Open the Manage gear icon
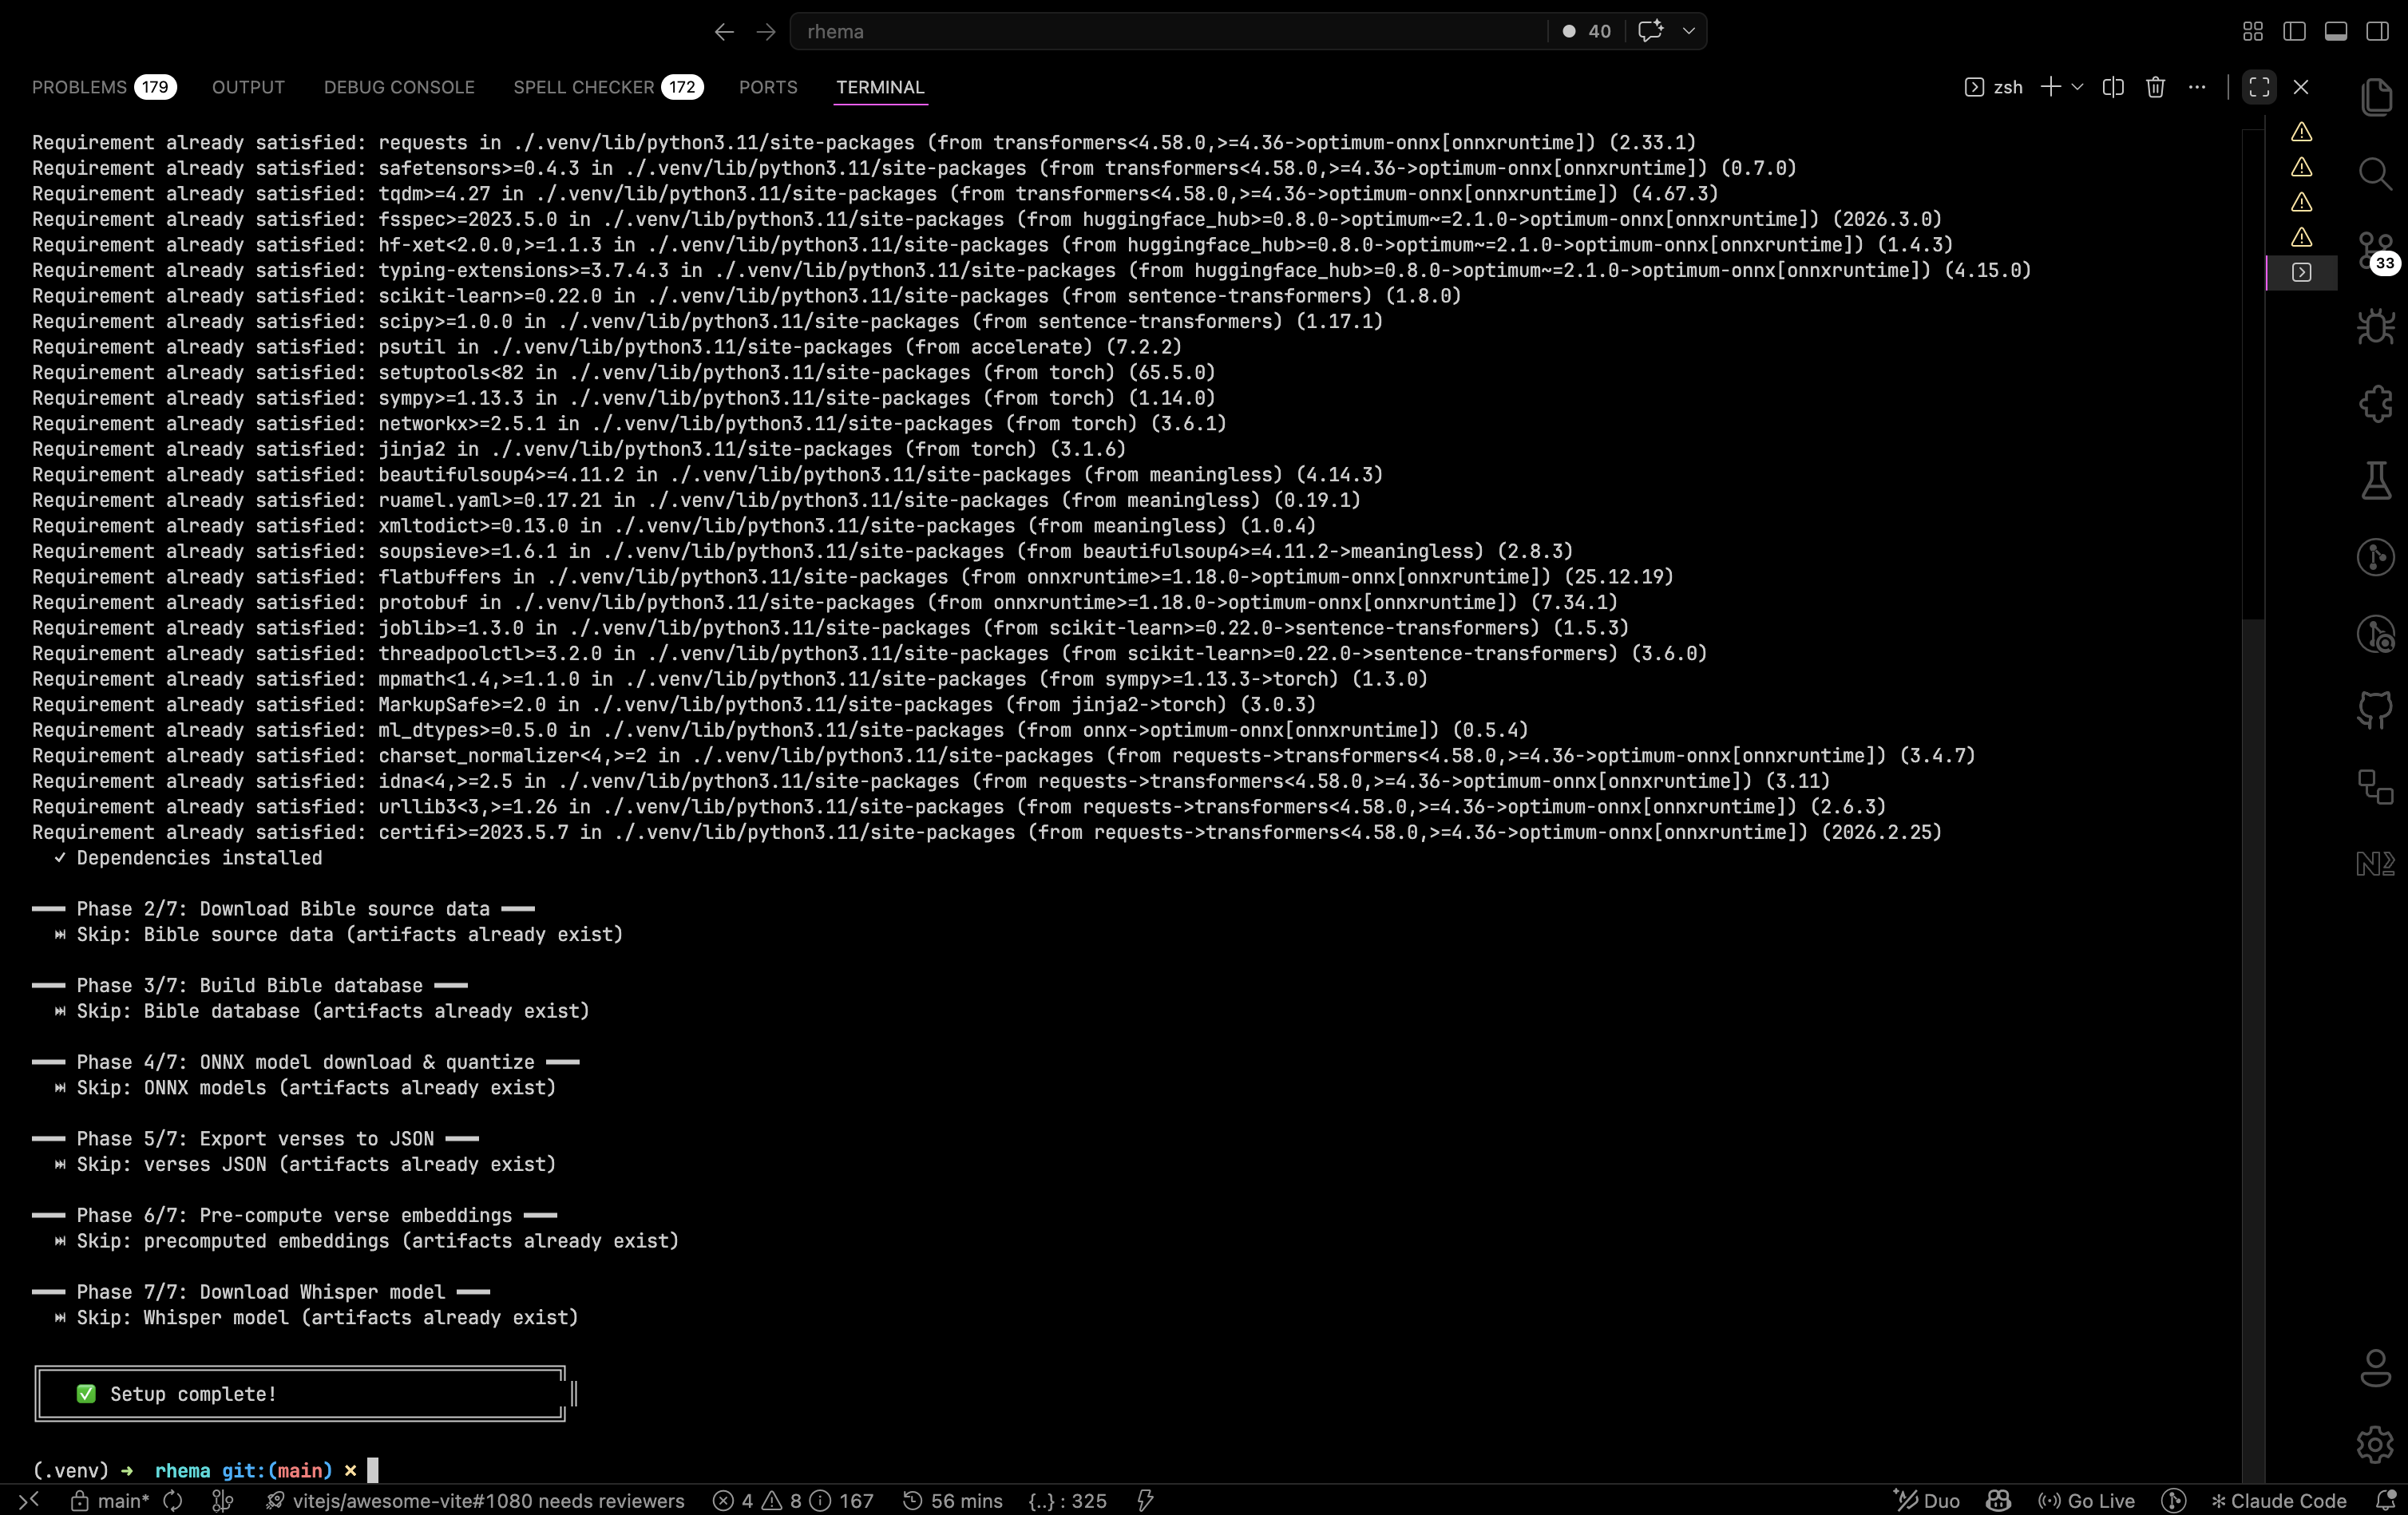Screen dimensions: 2408x1515 [2376, 1444]
